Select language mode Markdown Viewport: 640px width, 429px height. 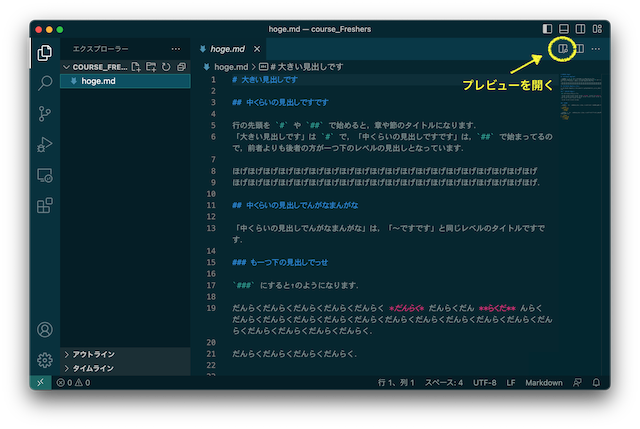pos(544,382)
